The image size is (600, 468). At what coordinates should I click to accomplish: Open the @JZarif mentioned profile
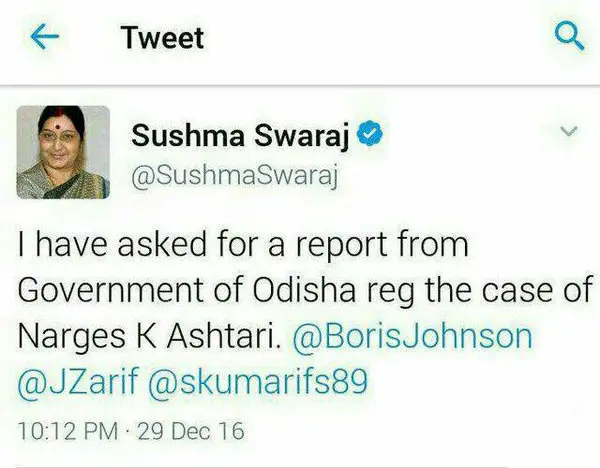point(77,382)
